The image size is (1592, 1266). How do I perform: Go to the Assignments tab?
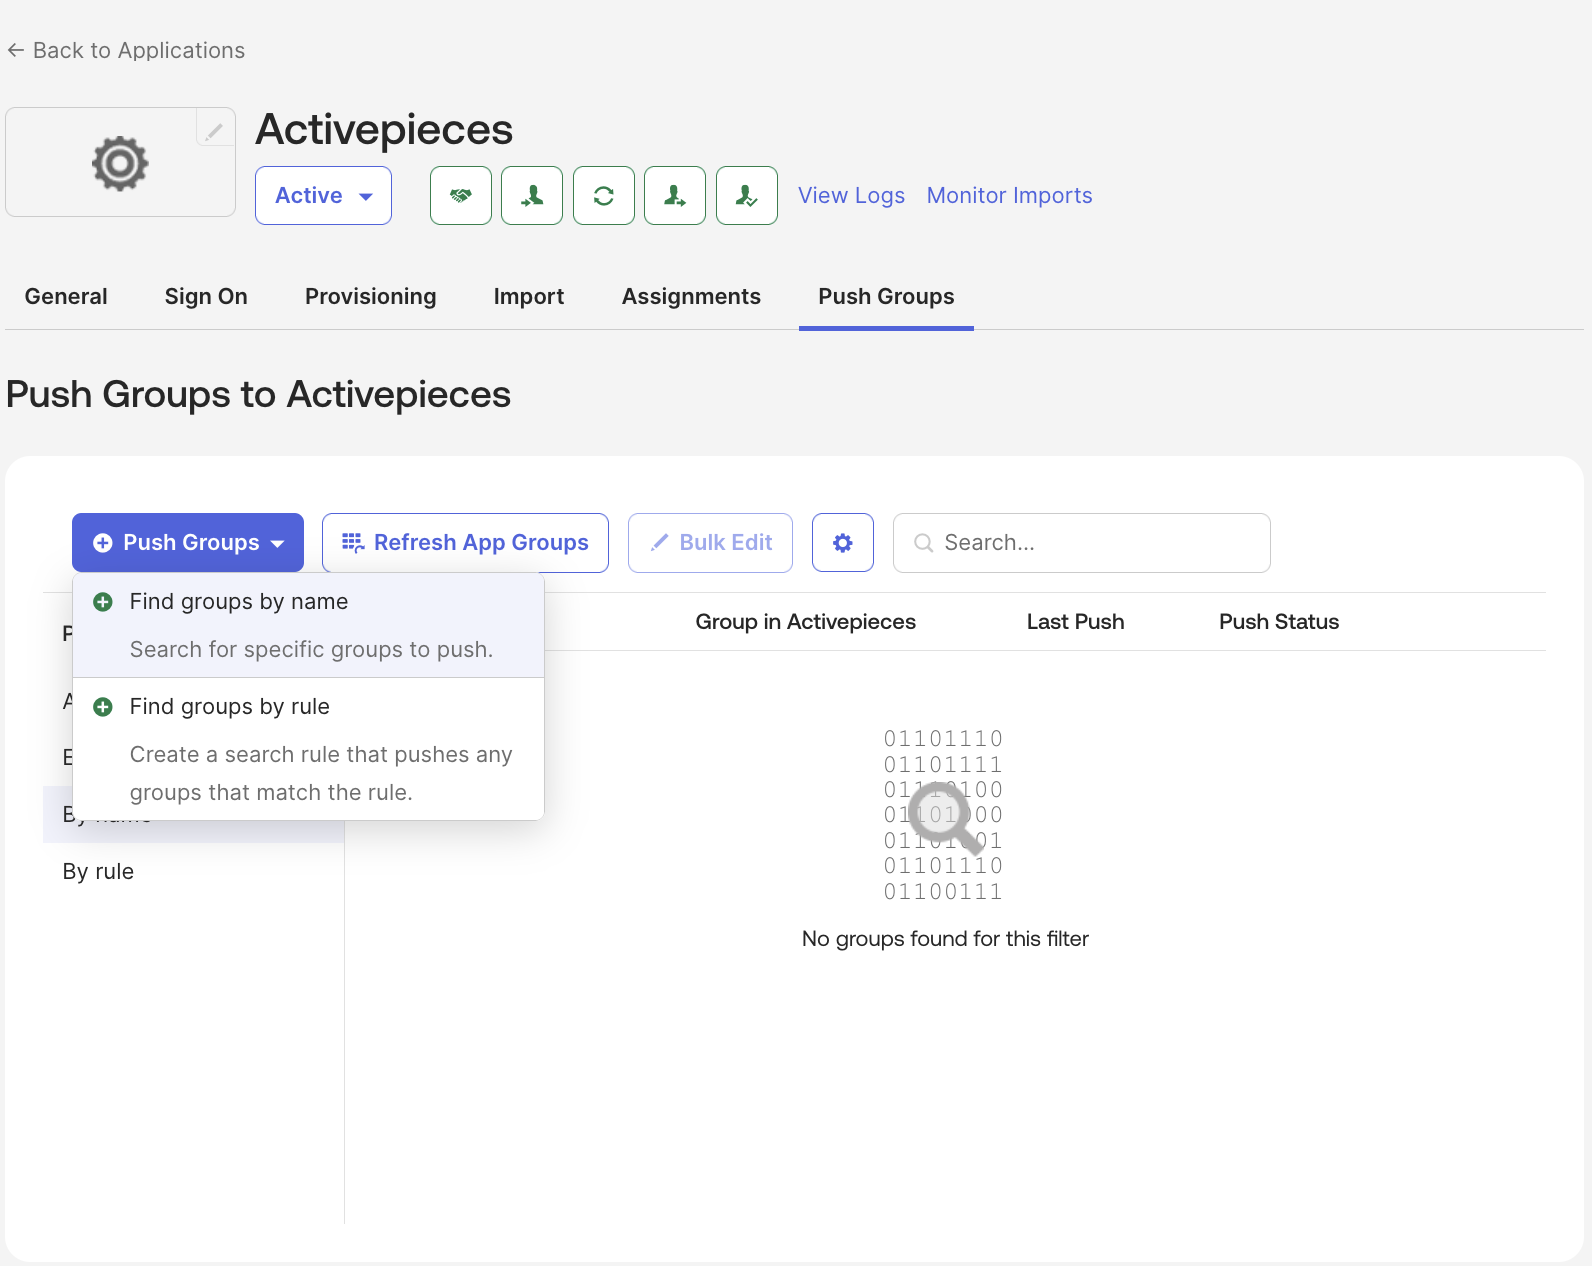pos(692,297)
